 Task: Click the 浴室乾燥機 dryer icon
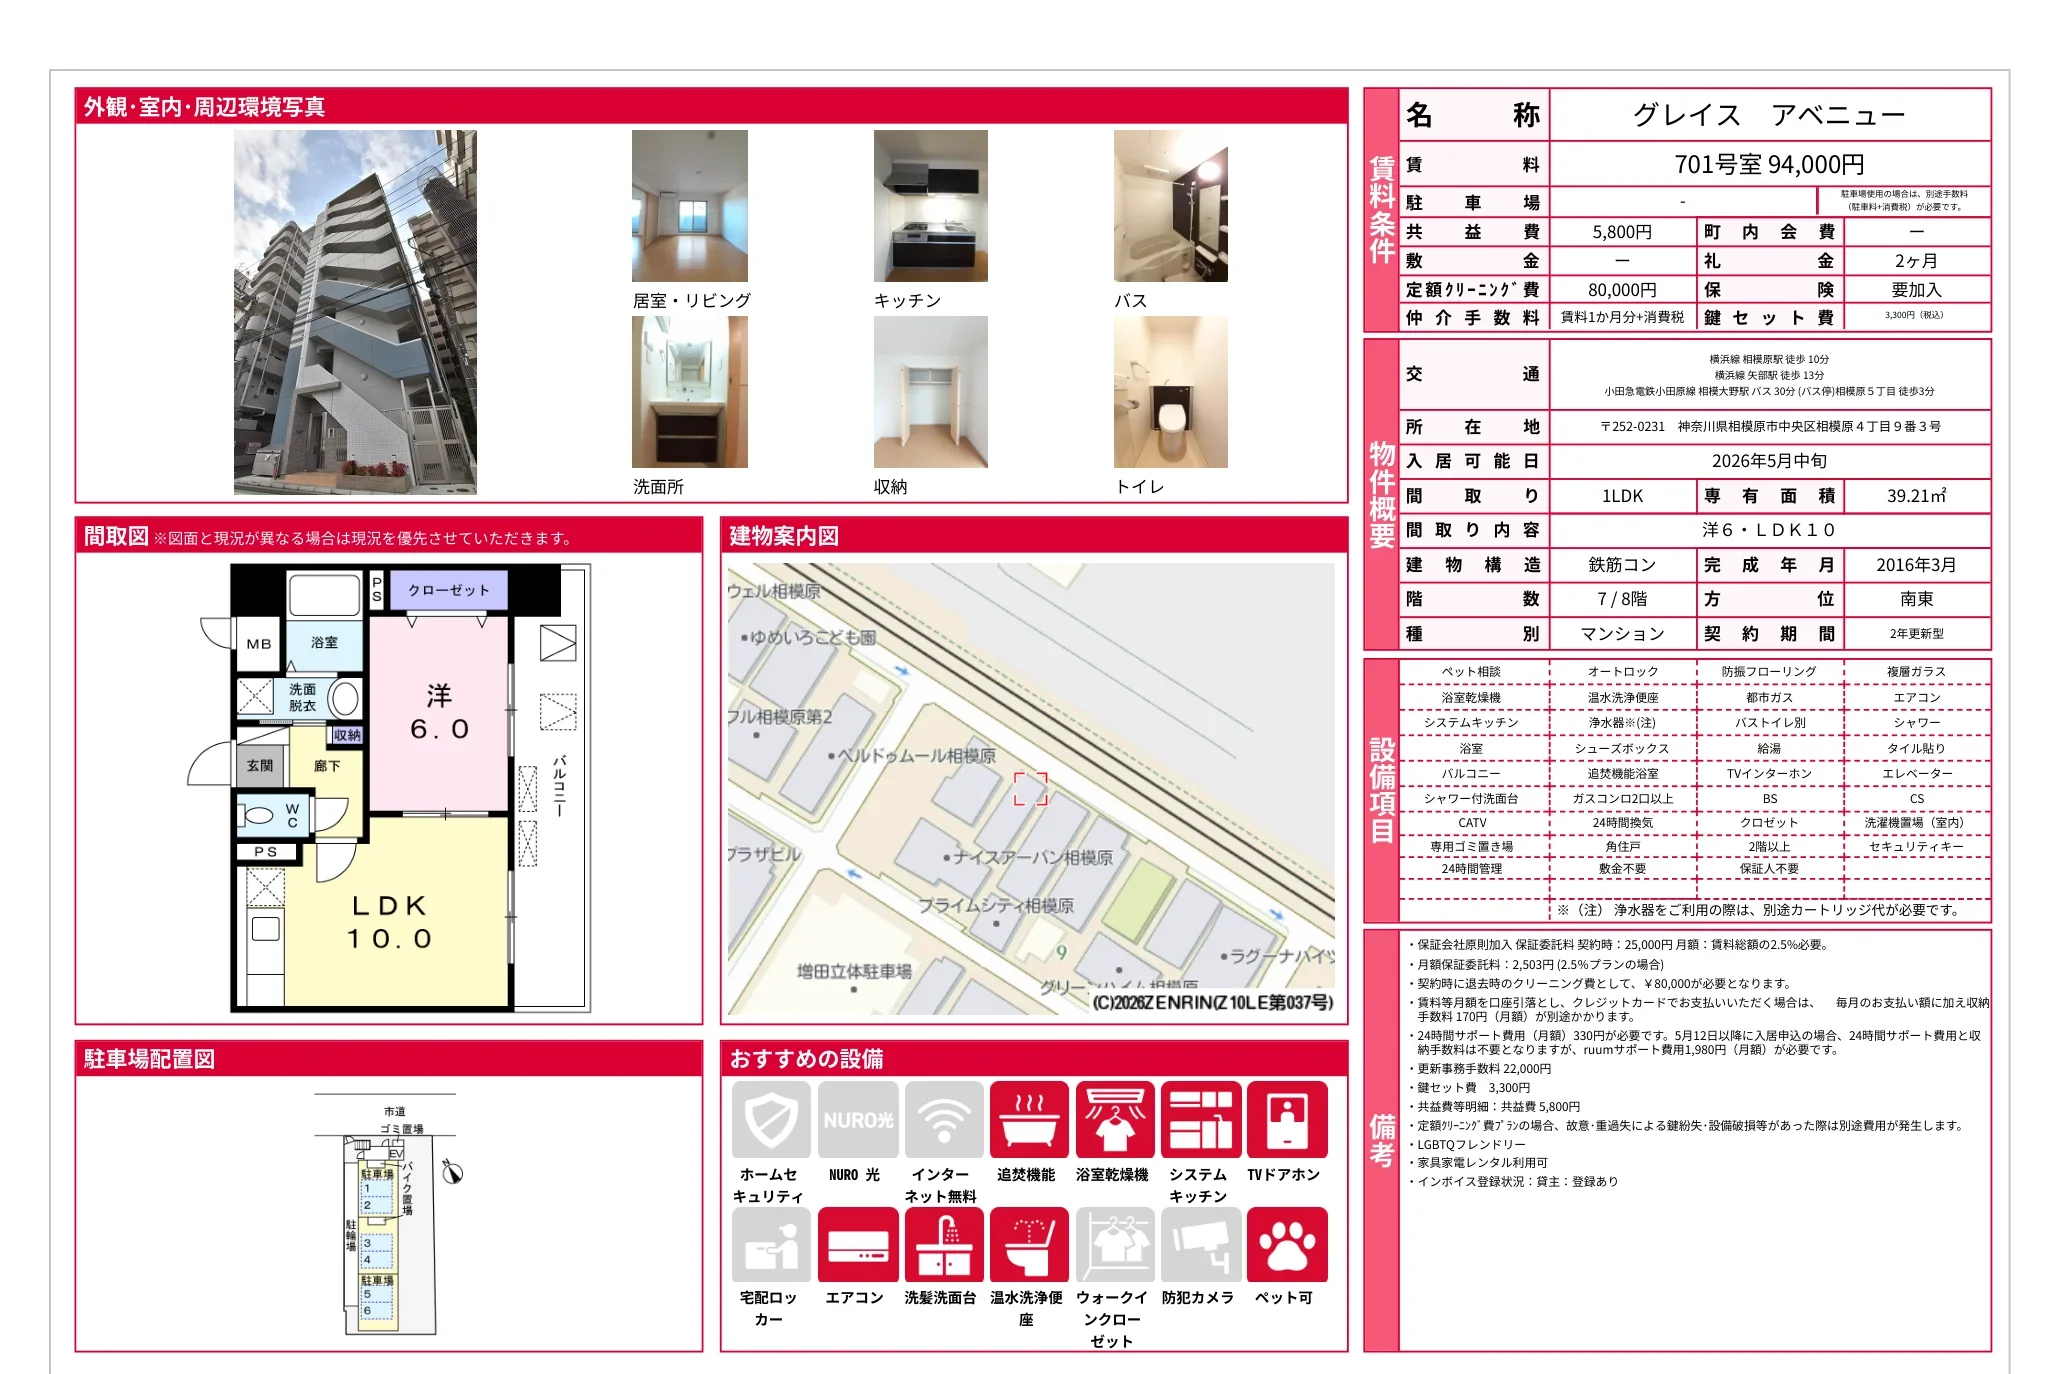tap(1115, 1119)
